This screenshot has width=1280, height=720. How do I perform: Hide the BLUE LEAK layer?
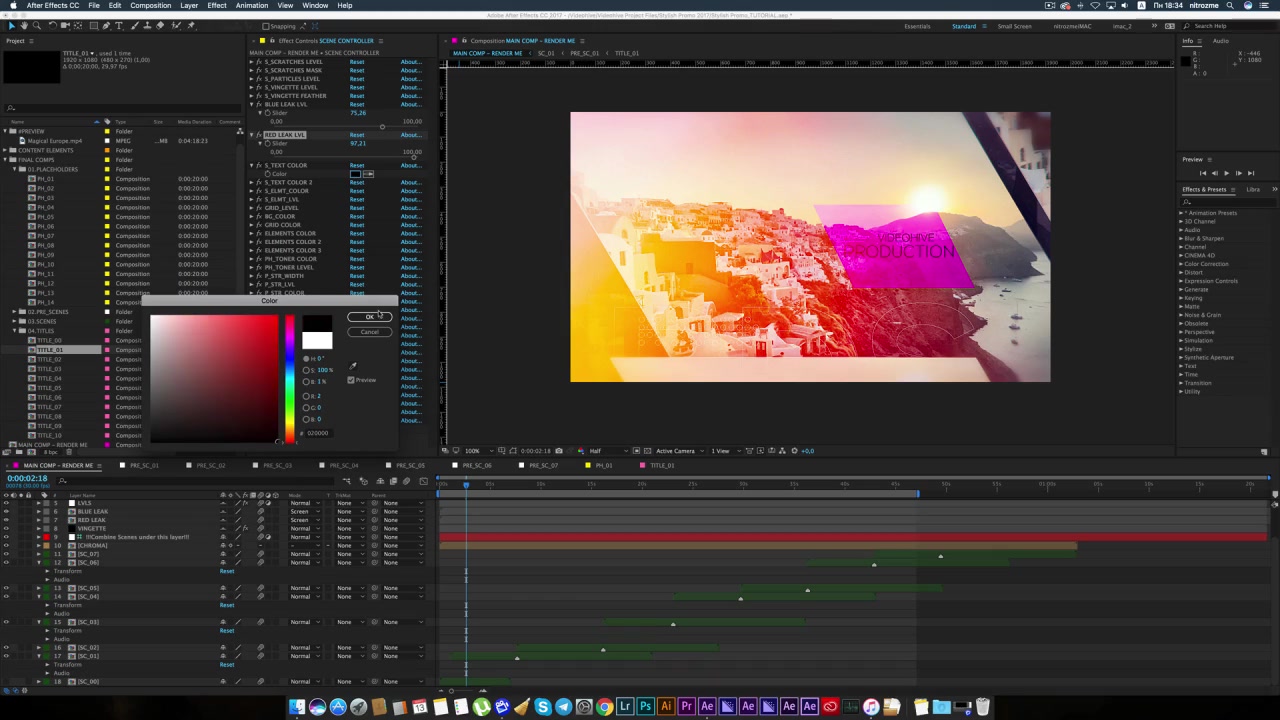pos(7,512)
